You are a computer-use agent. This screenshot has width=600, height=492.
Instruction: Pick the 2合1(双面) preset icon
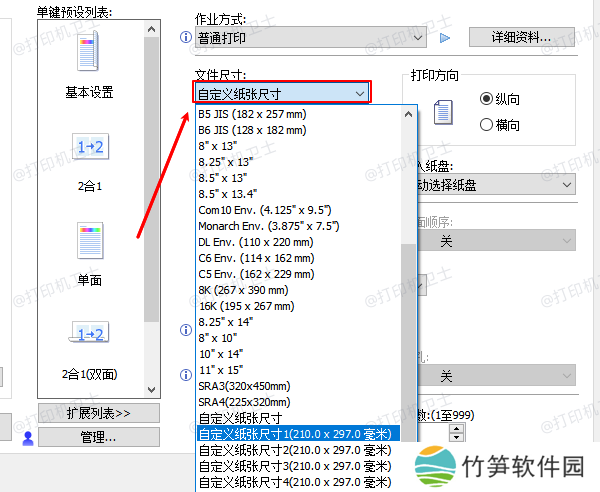coord(89,335)
